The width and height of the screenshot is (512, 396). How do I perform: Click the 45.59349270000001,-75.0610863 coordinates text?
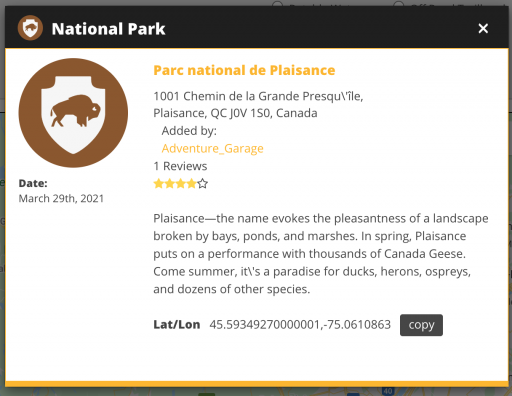[x=300, y=325]
